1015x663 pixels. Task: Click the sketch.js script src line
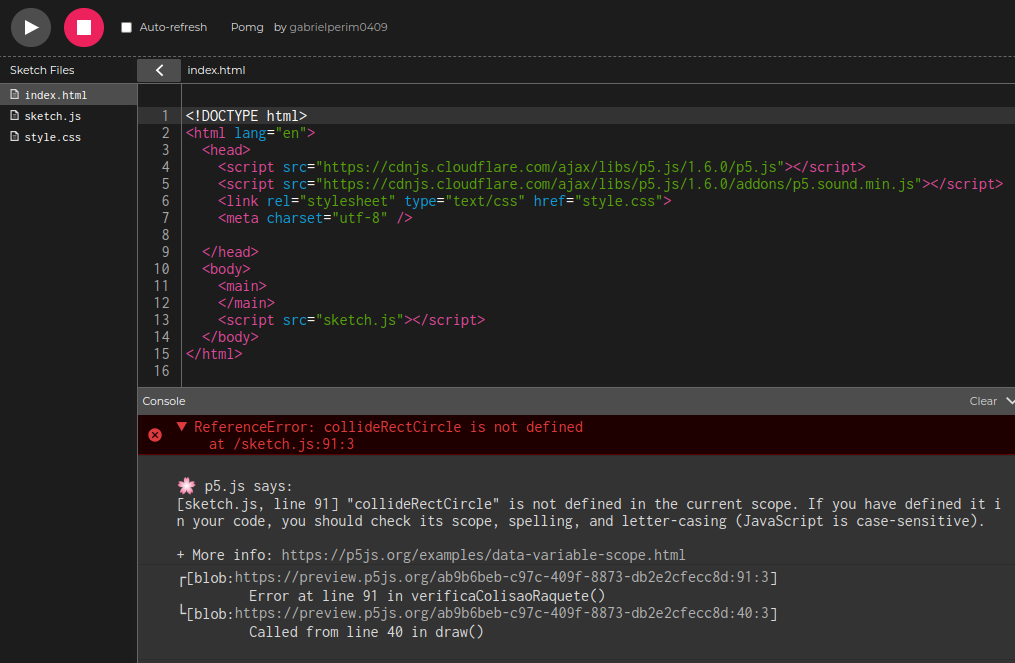(x=351, y=320)
